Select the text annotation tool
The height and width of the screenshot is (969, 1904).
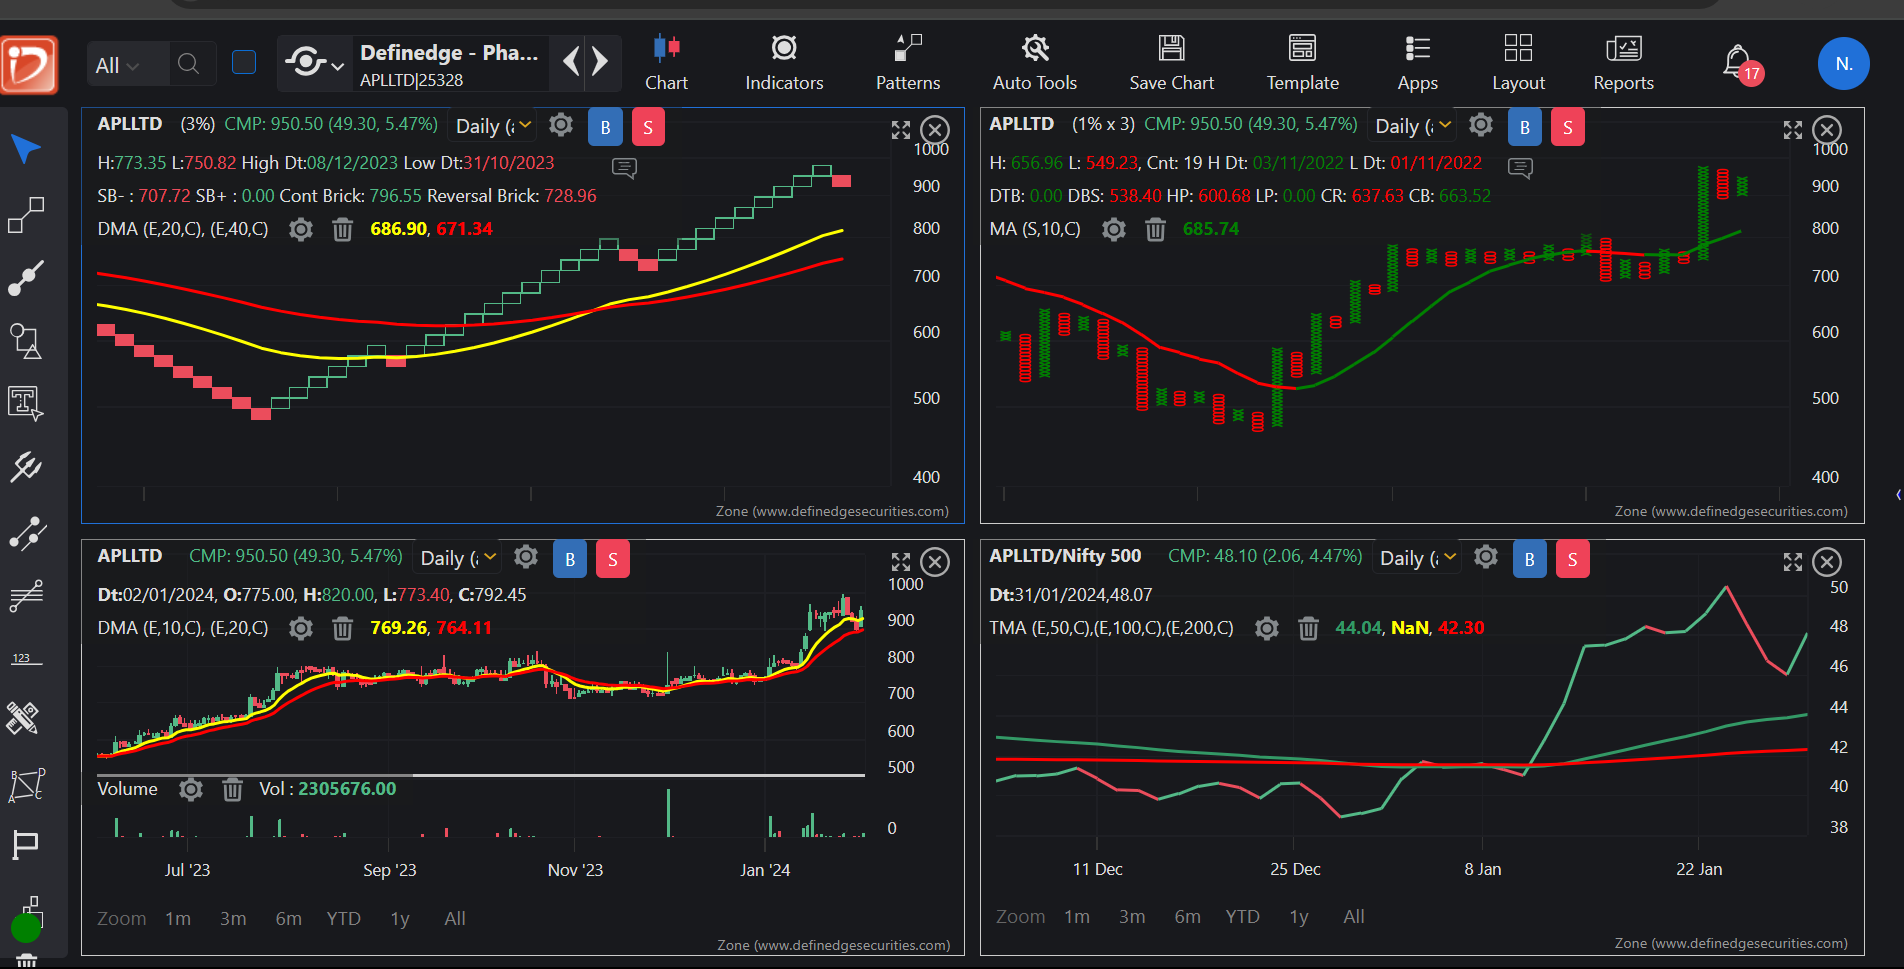coord(26,403)
